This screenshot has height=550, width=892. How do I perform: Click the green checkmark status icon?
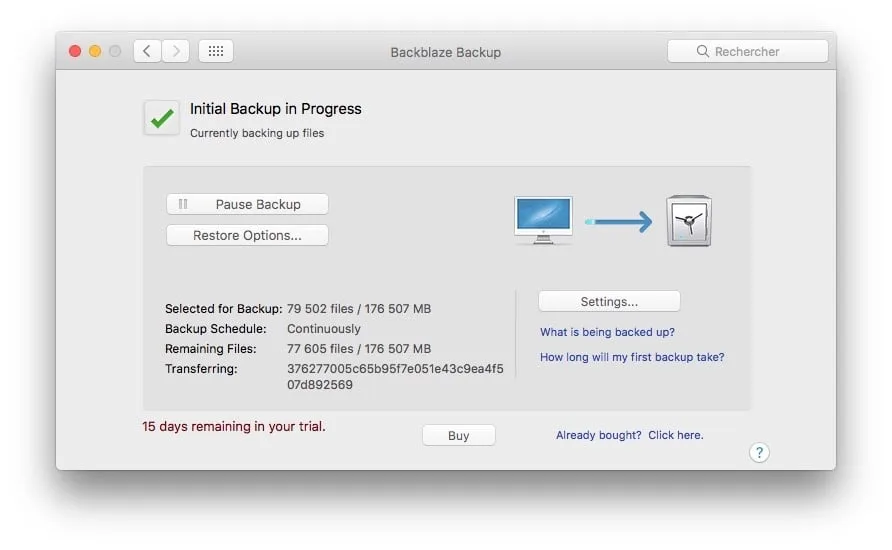[x=162, y=118]
